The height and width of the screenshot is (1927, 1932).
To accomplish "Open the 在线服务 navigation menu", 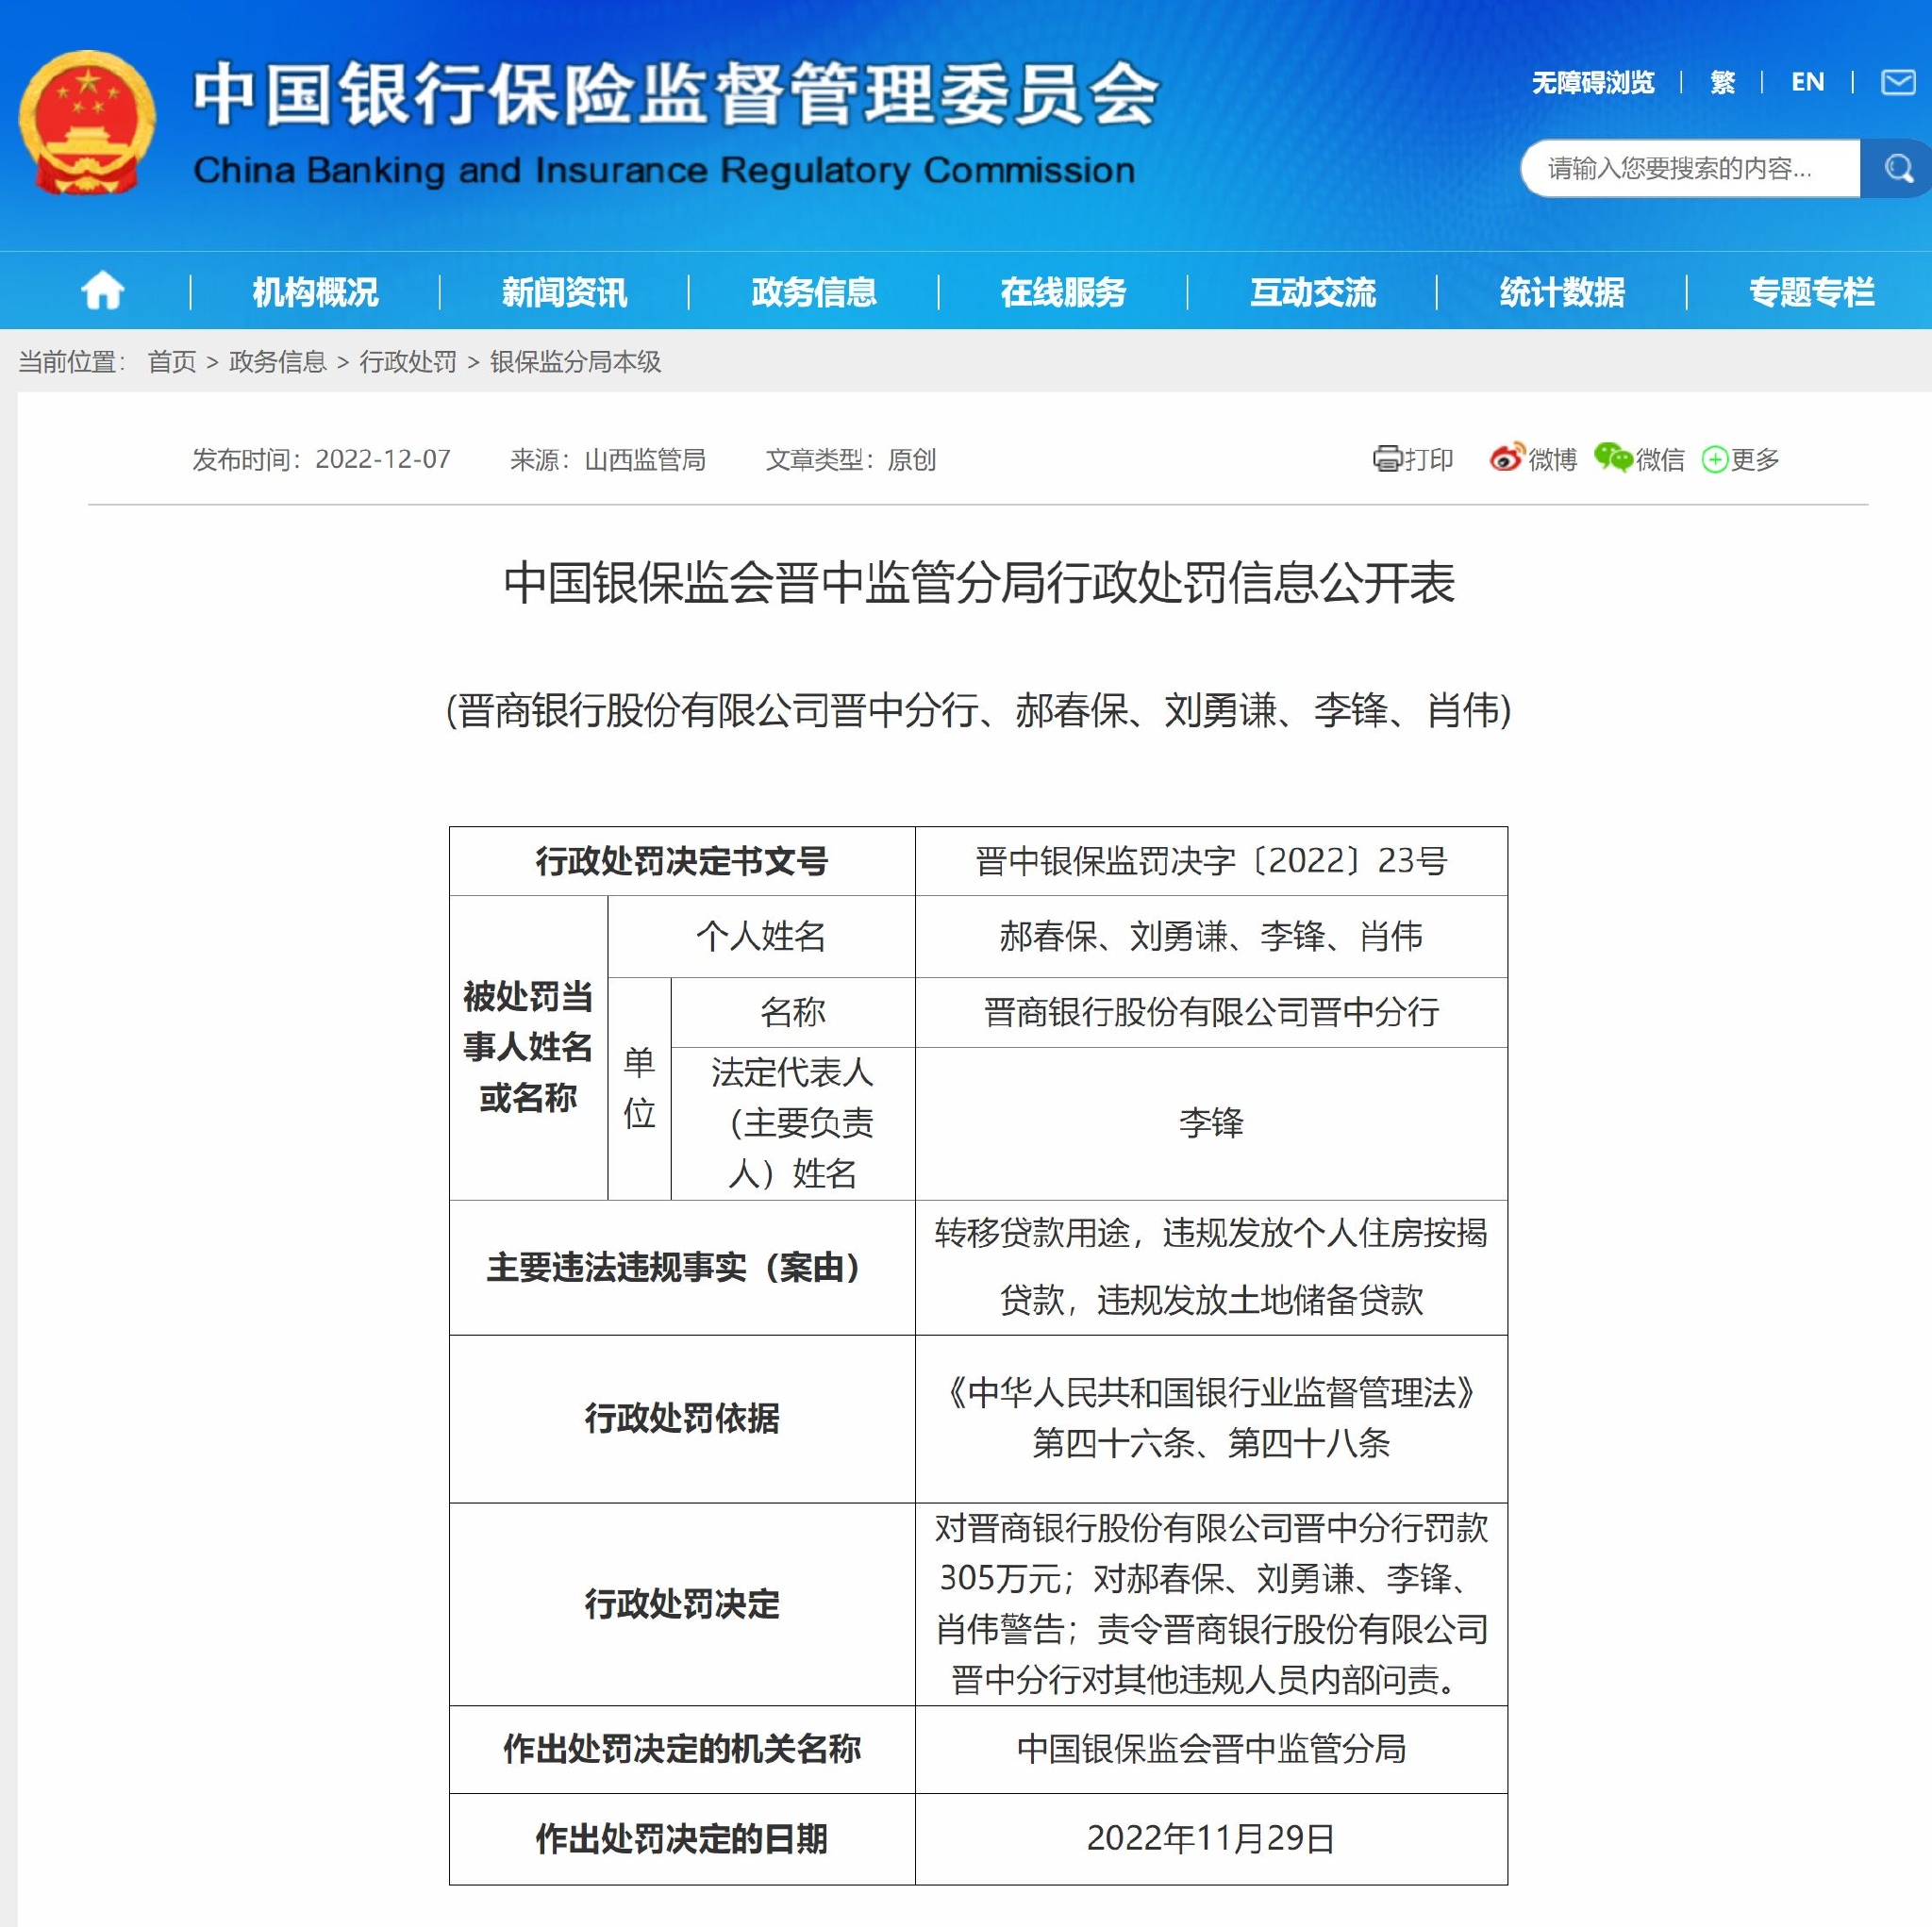I will pos(1064,291).
